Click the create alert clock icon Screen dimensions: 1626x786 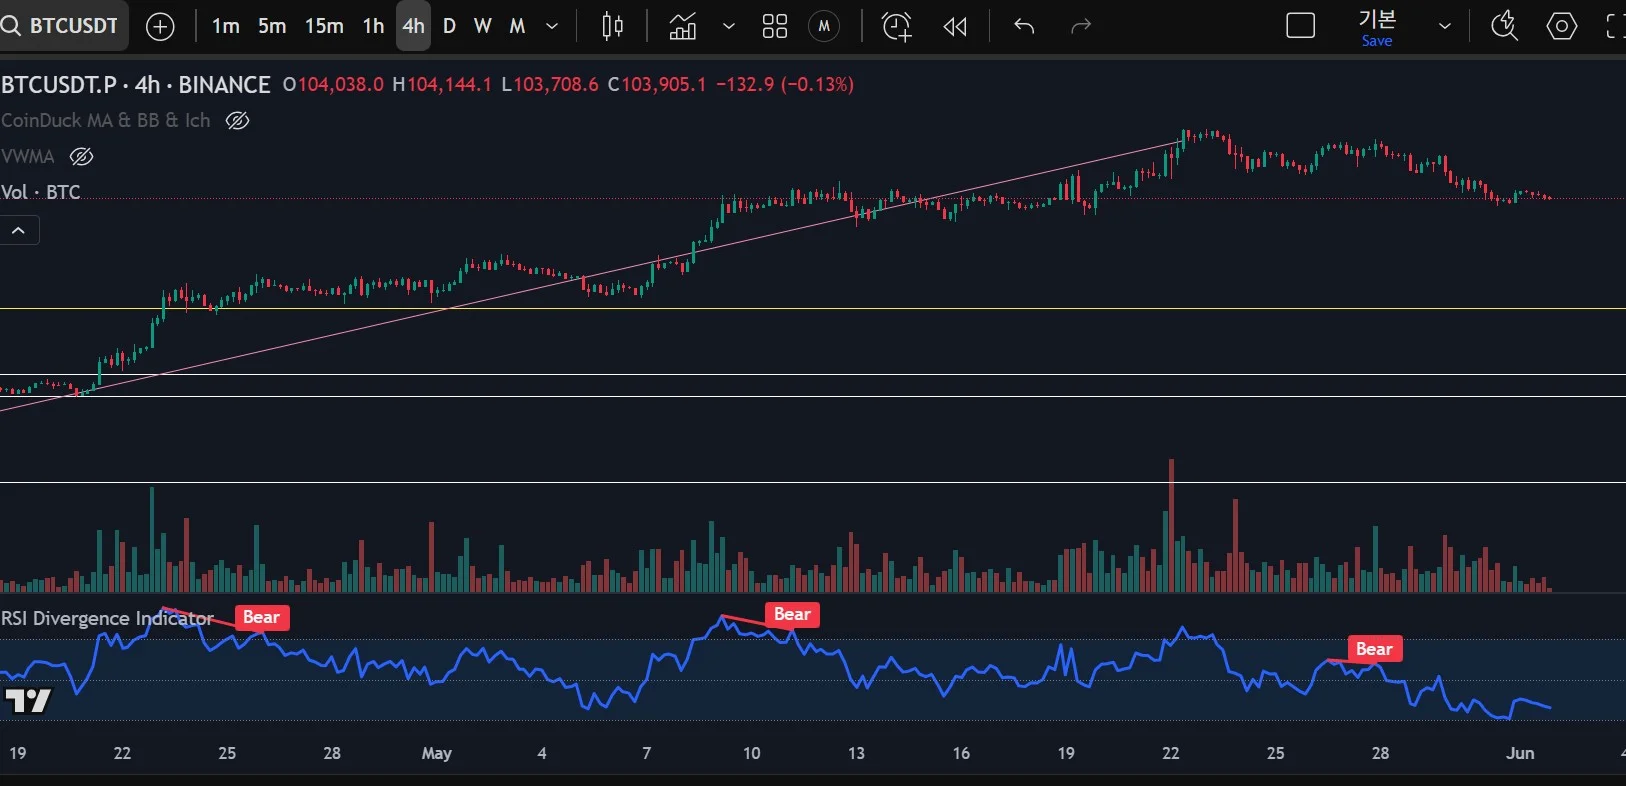[897, 27]
